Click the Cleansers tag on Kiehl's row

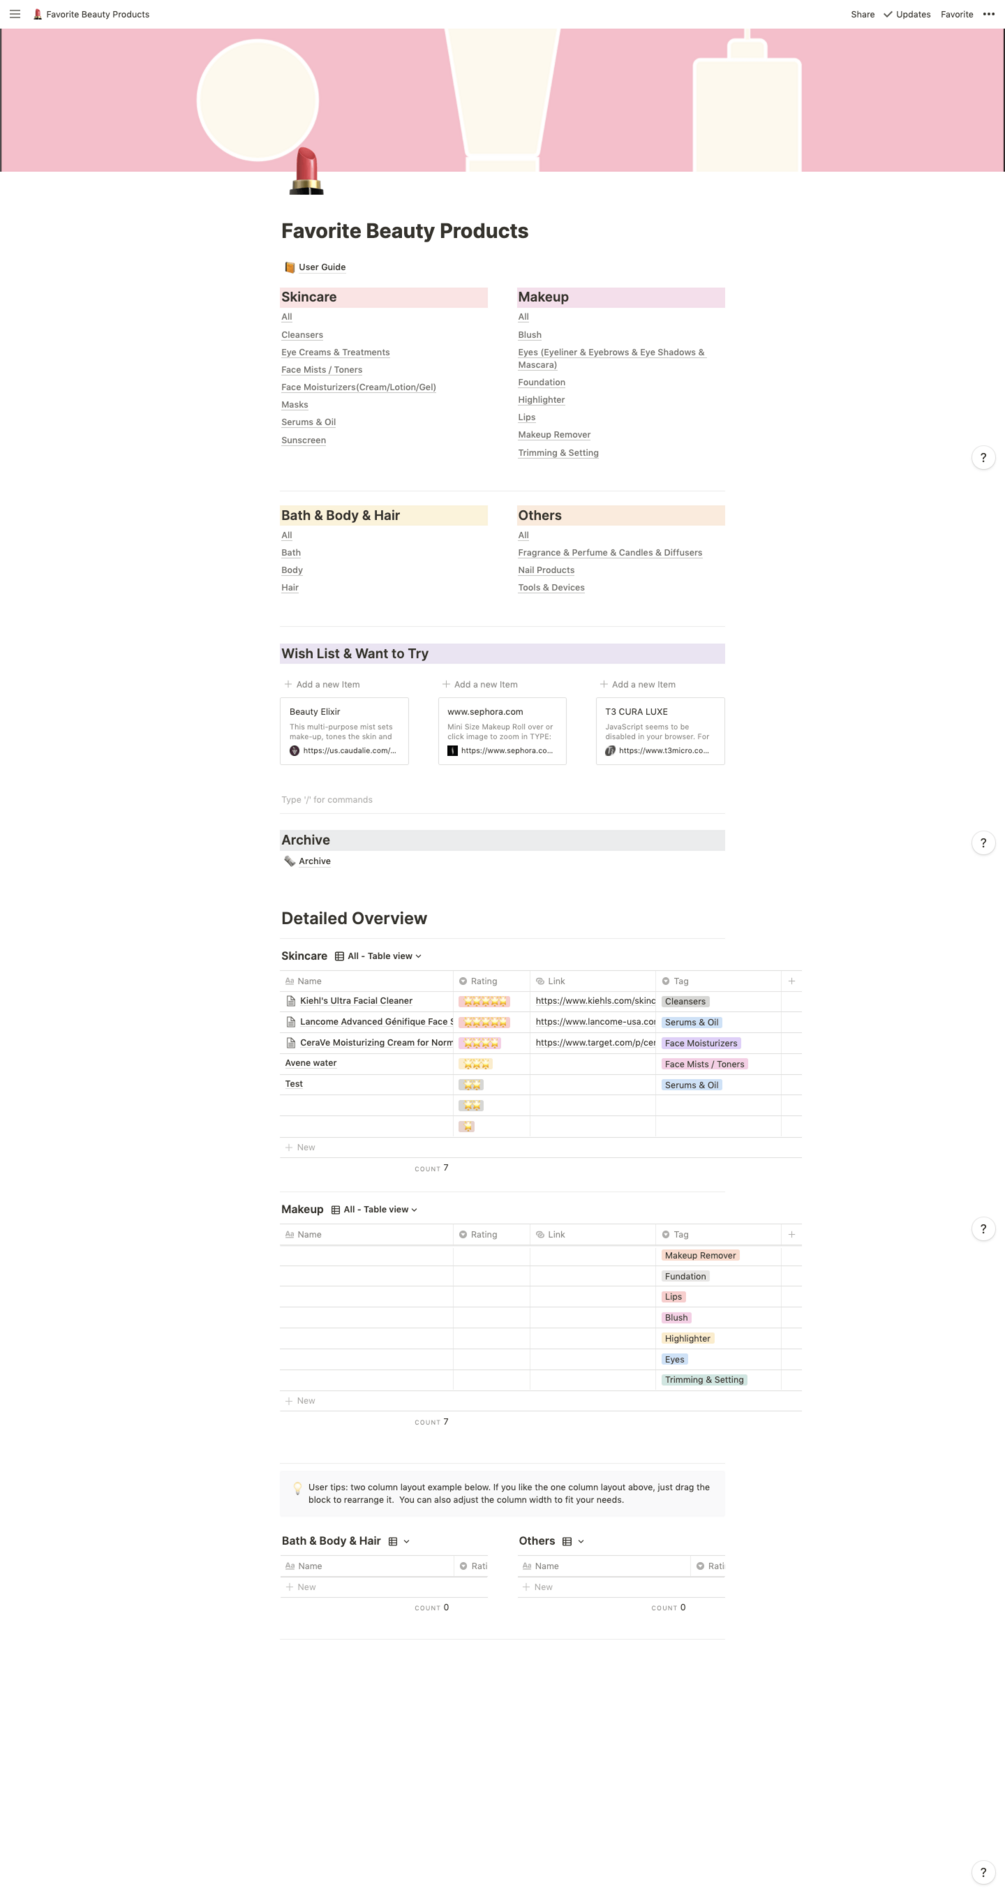click(x=685, y=1001)
